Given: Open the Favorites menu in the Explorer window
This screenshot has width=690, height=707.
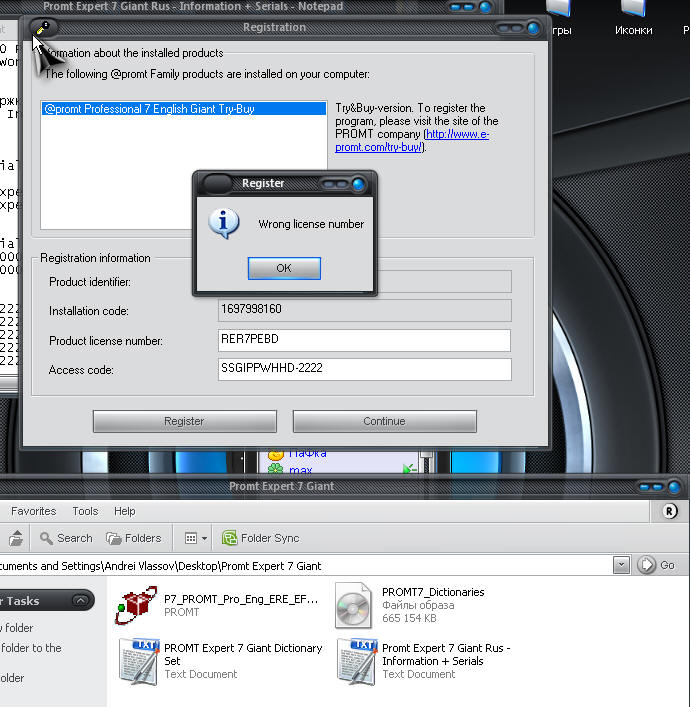Looking at the screenshot, I should 33,511.
